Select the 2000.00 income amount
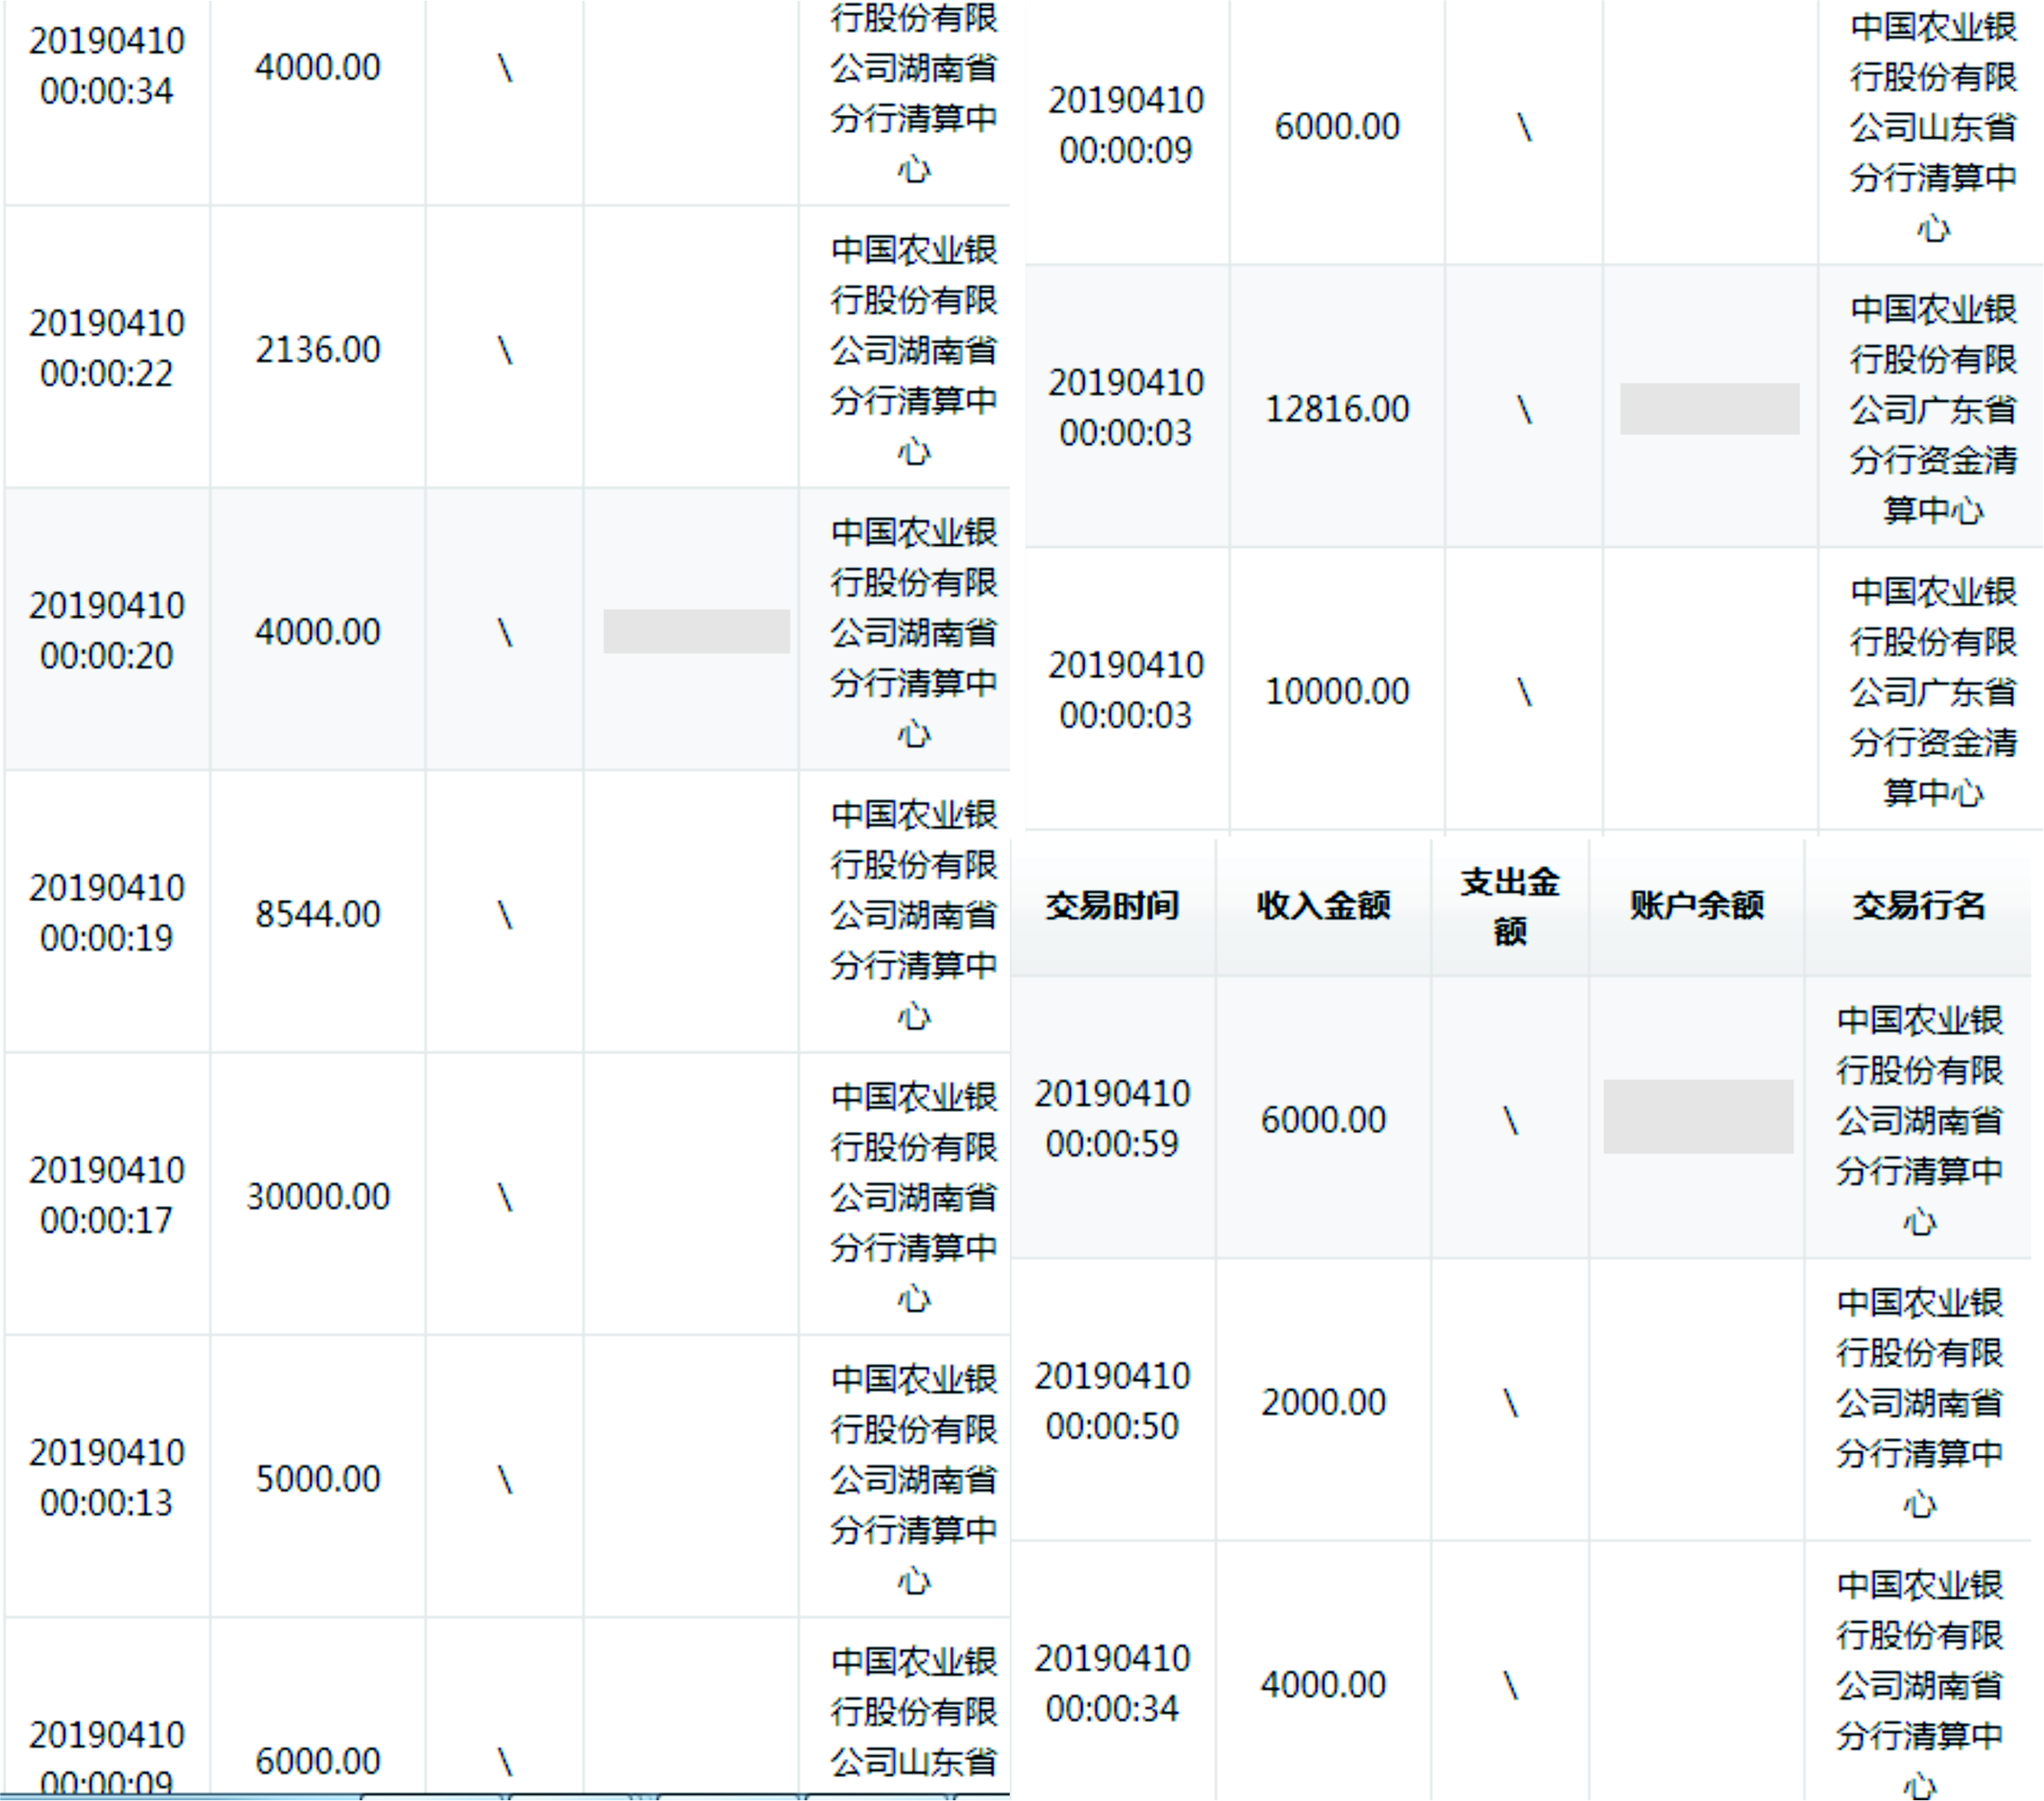The image size is (2044, 1801). [1323, 1403]
